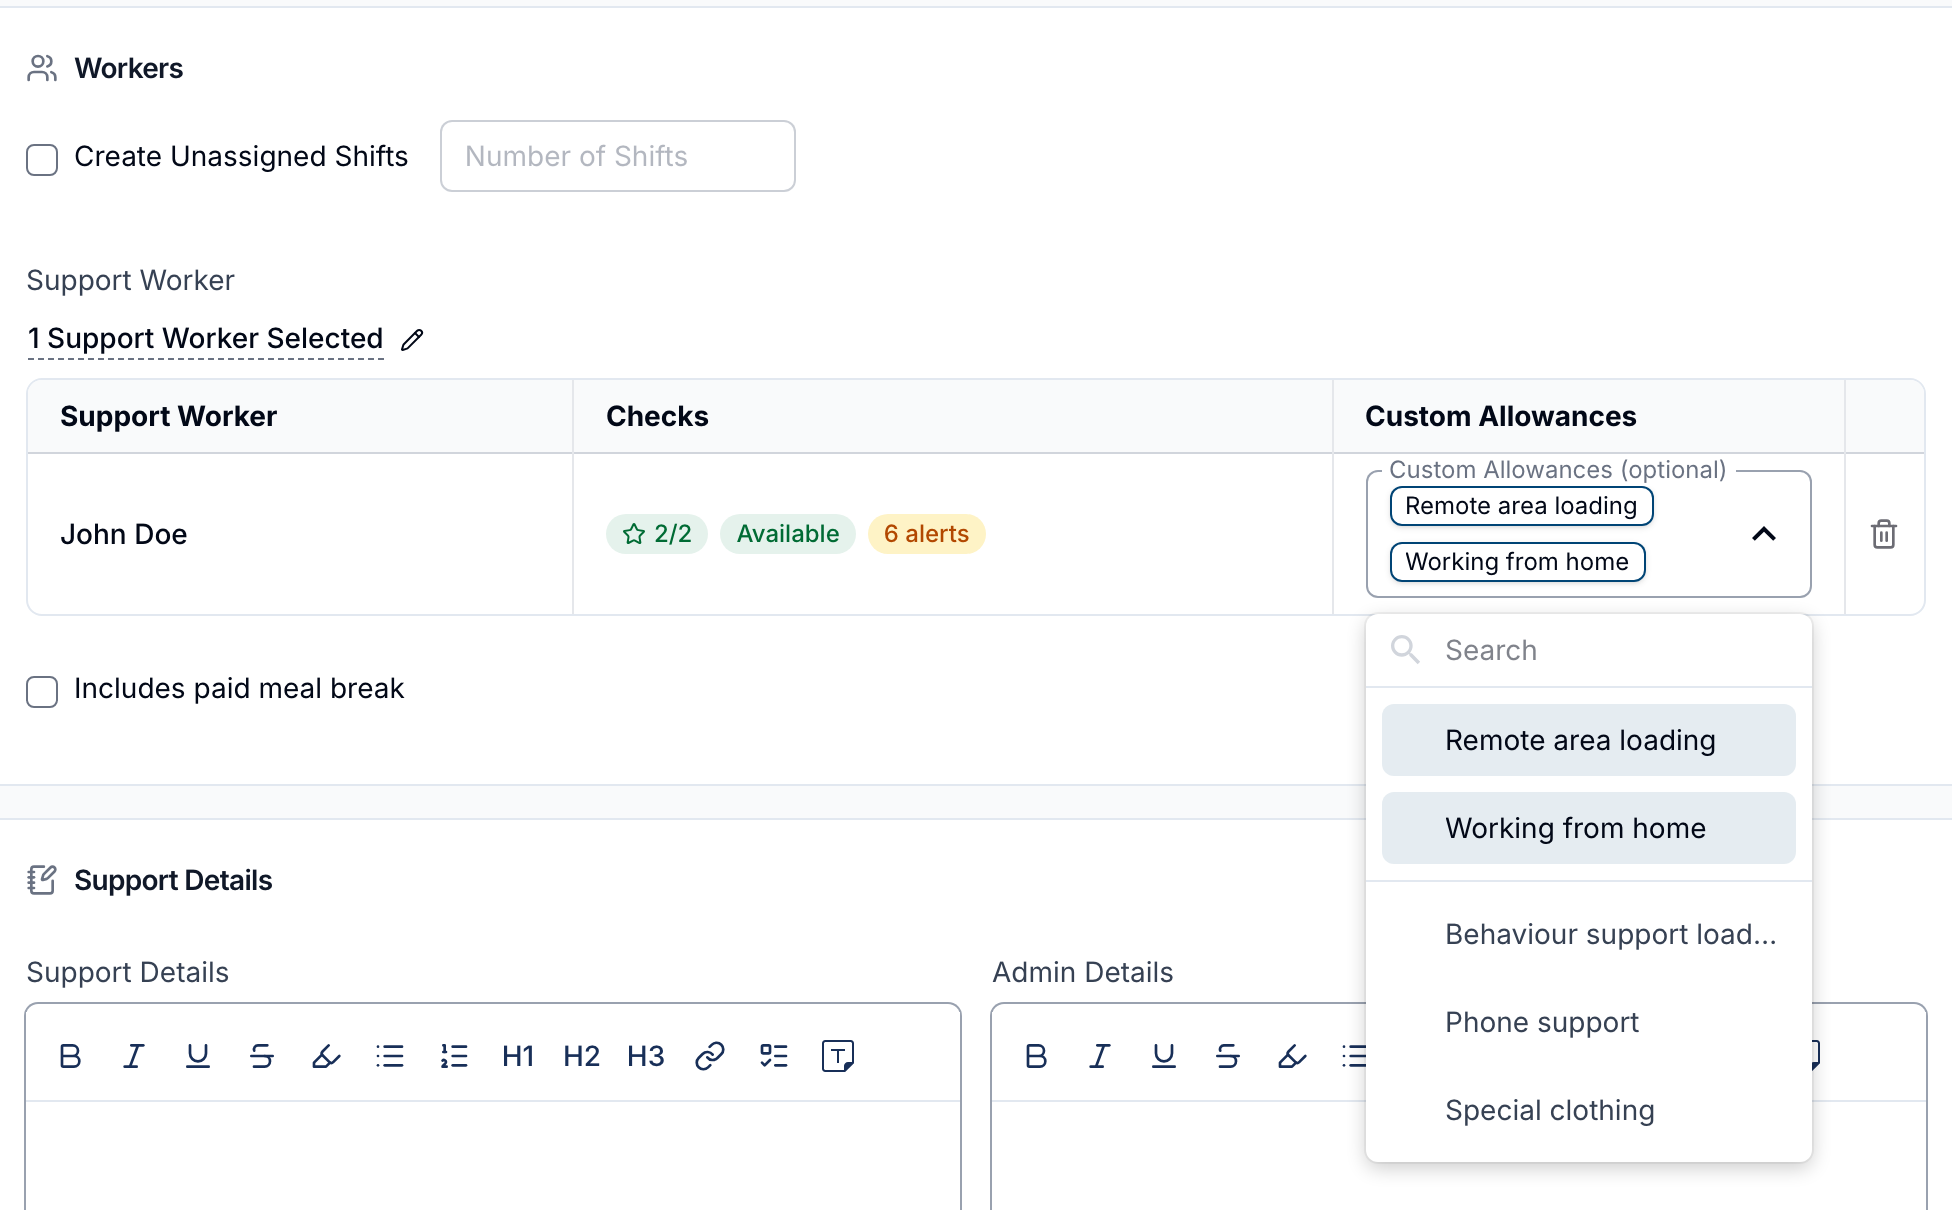Viewport: 1952px width, 1210px height.
Task: Insert link in Support Details editor
Action: pos(710,1056)
